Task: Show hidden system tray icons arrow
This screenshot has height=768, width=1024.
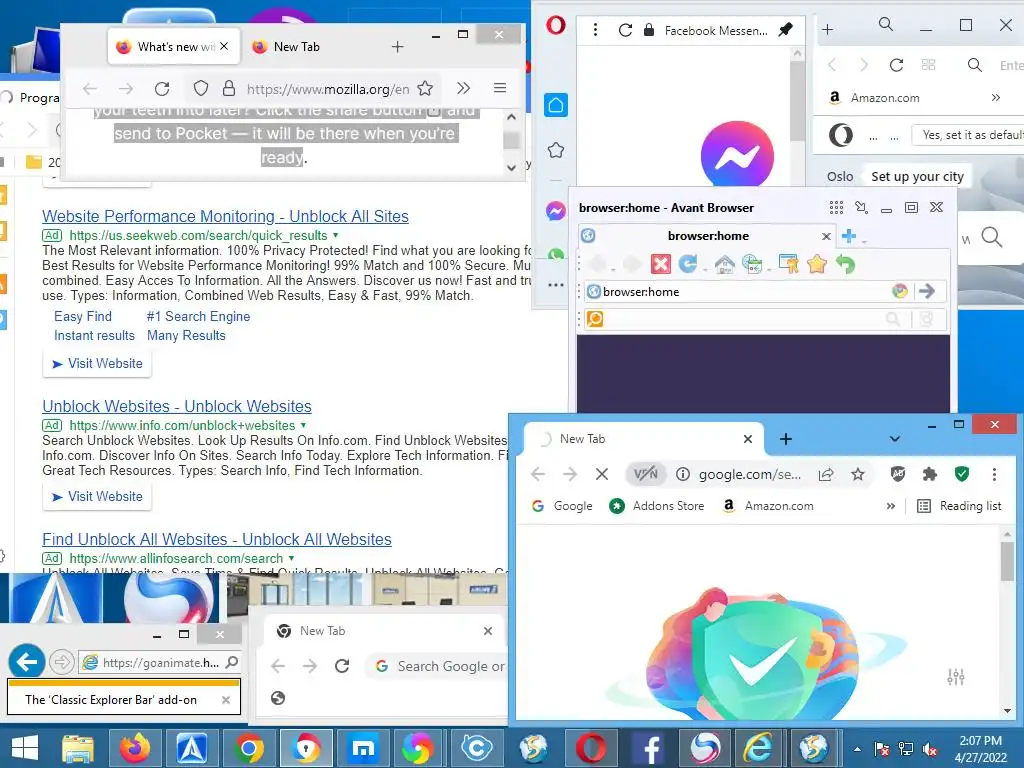Action: tap(857, 748)
